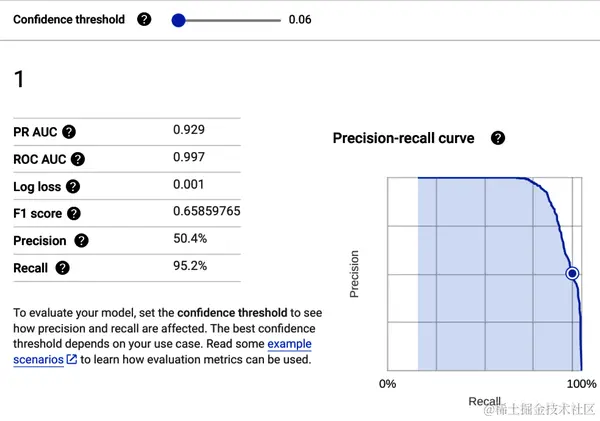Click the help icon beside Confidence threshold
The height and width of the screenshot is (421, 600).
(145, 19)
